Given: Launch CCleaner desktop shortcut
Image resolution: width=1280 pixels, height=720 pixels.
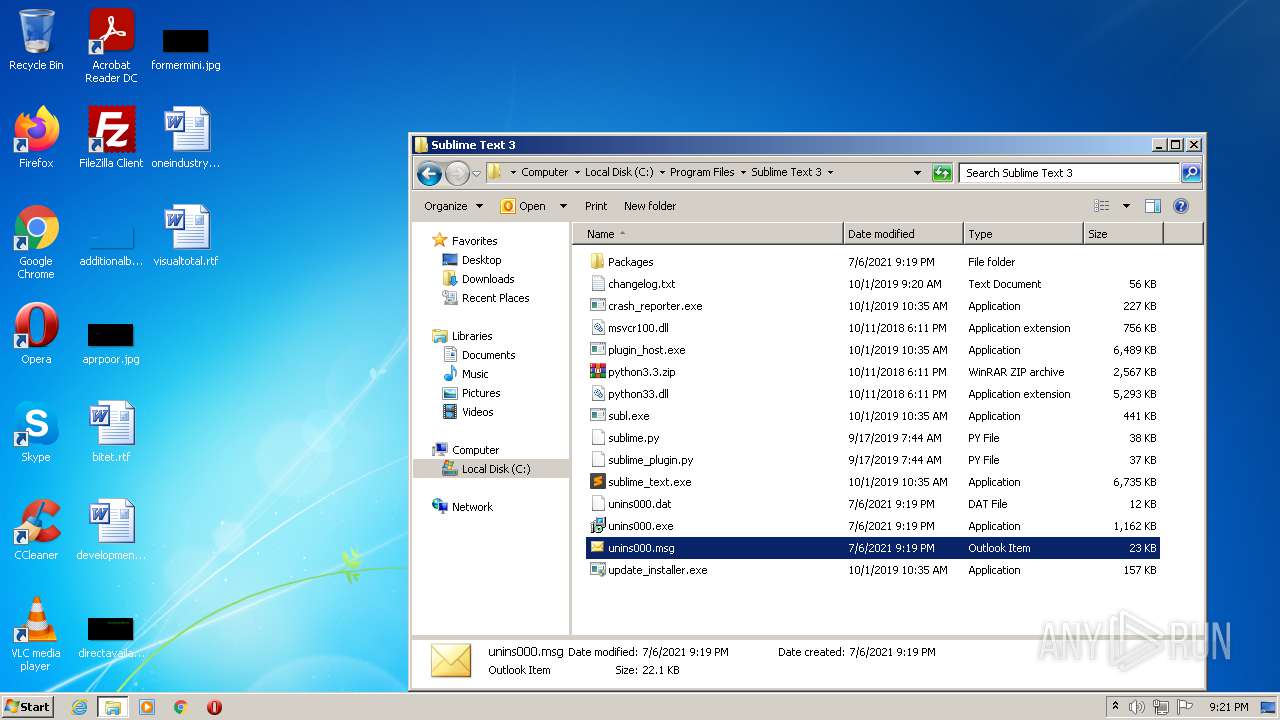Looking at the screenshot, I should coord(36,530).
